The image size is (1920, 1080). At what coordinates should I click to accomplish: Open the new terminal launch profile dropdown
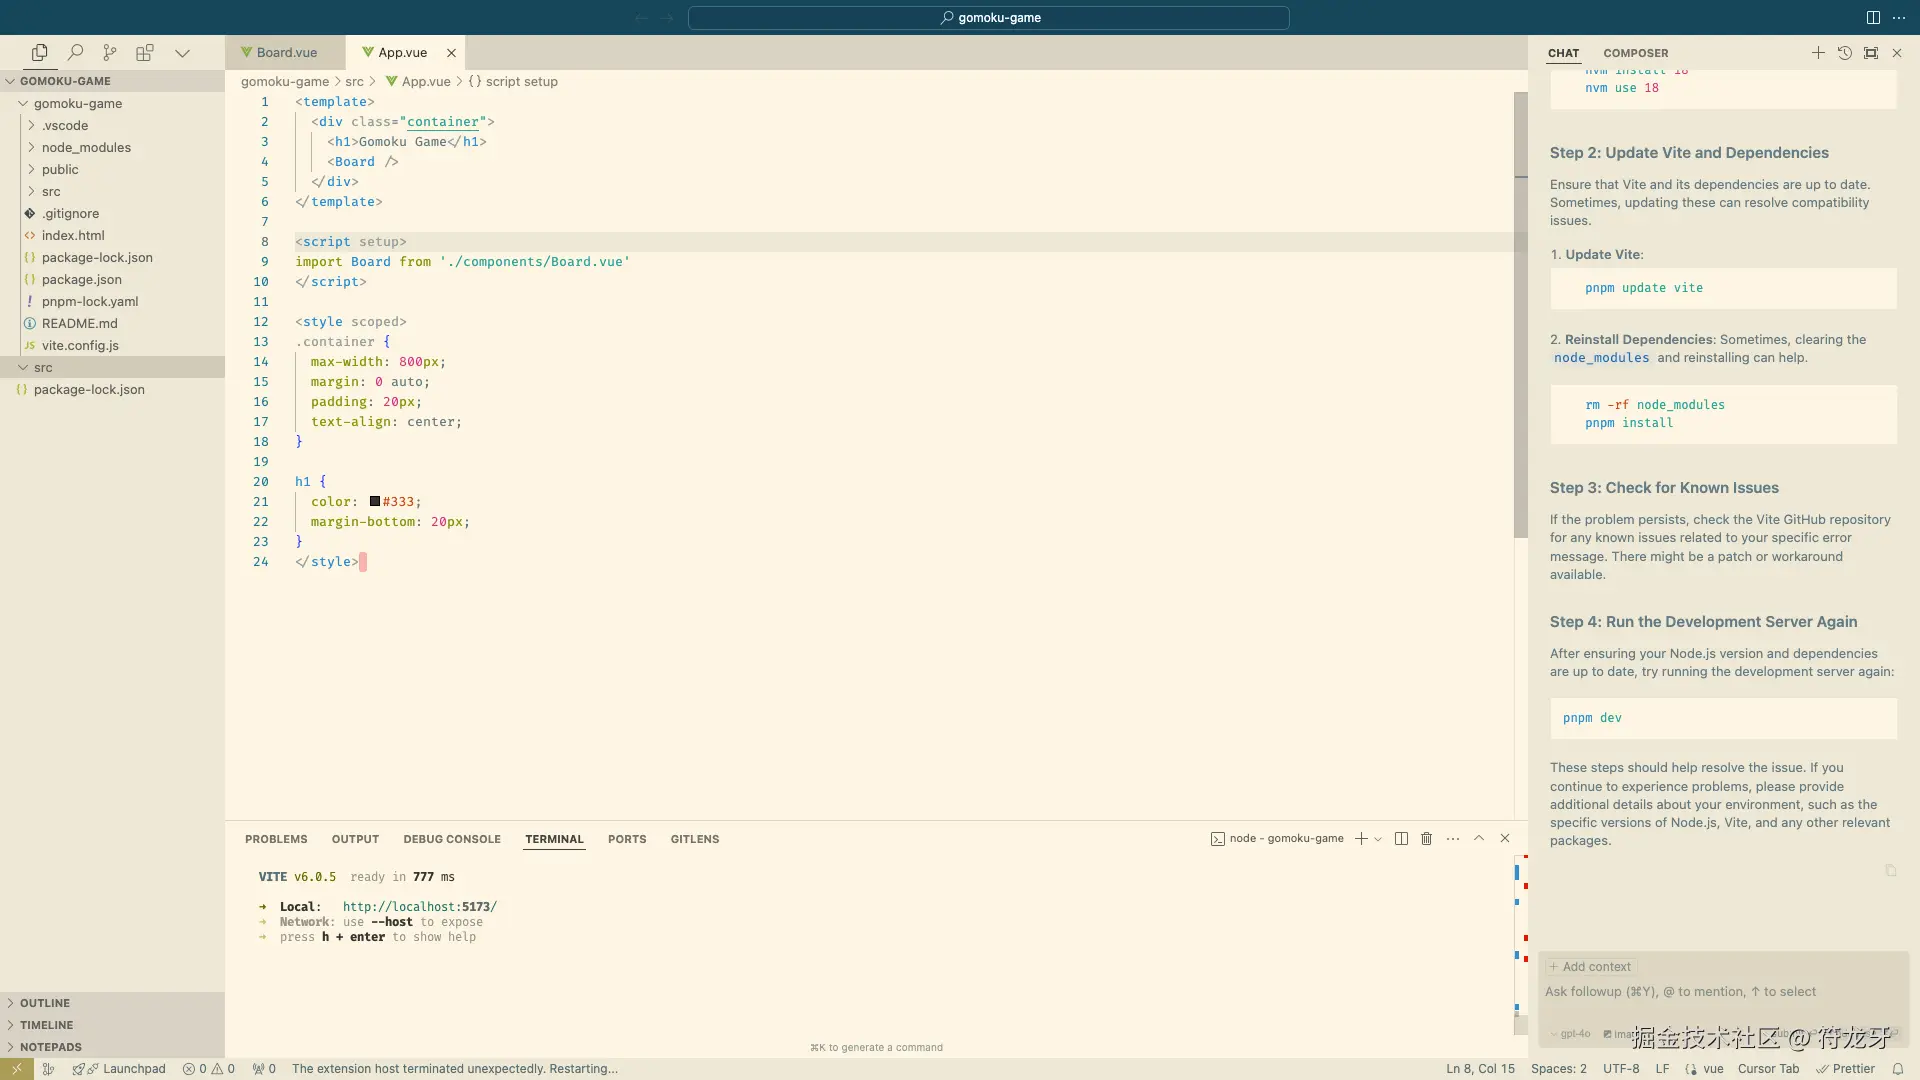tap(1378, 839)
